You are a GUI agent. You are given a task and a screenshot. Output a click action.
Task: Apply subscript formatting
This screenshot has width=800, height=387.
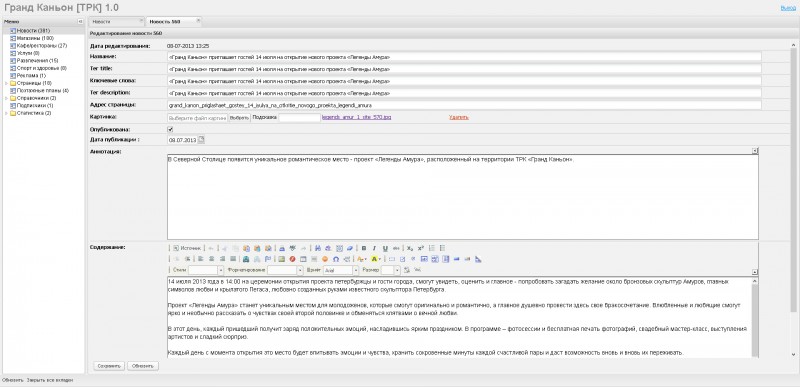410,248
